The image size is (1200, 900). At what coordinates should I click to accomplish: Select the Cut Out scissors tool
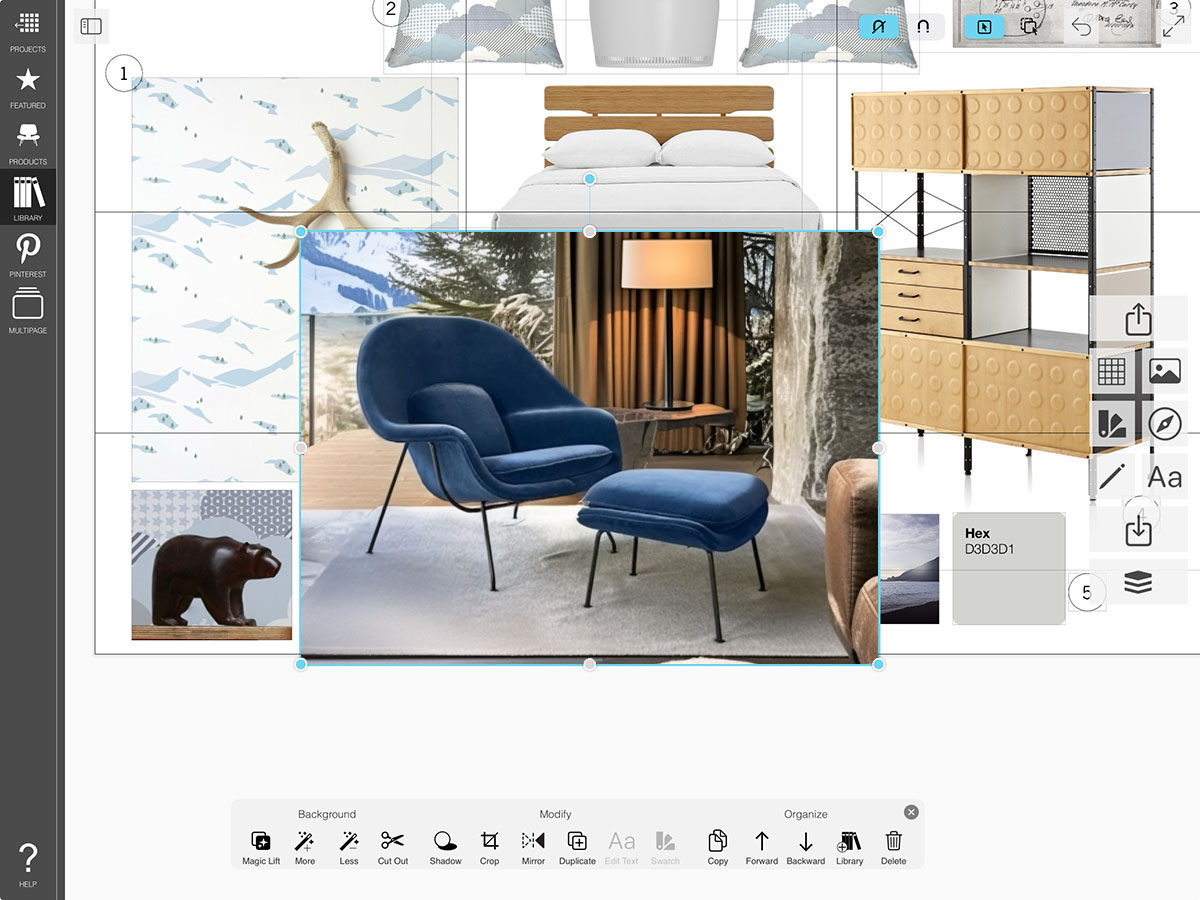[x=392, y=847]
